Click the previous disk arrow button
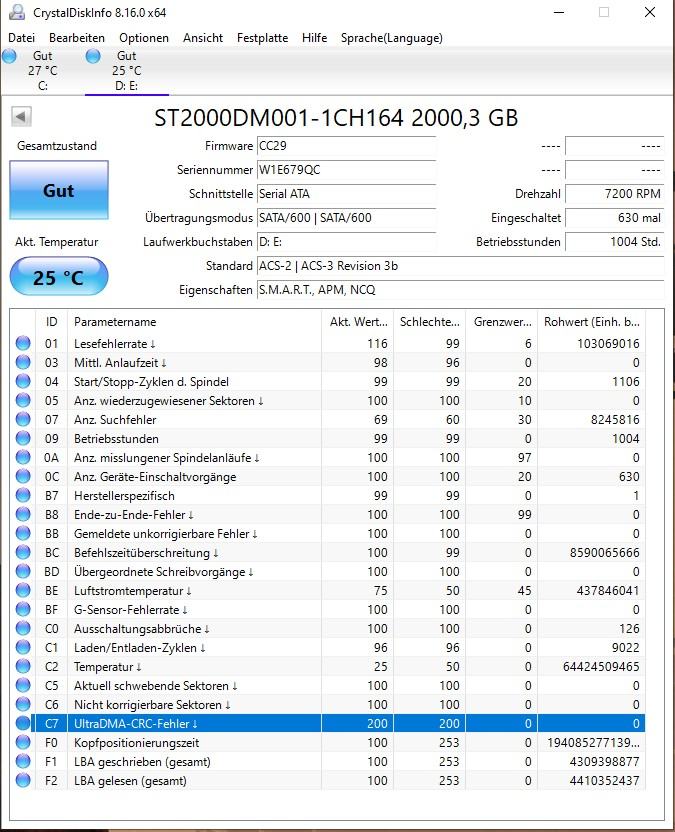675x832 pixels. [21, 116]
